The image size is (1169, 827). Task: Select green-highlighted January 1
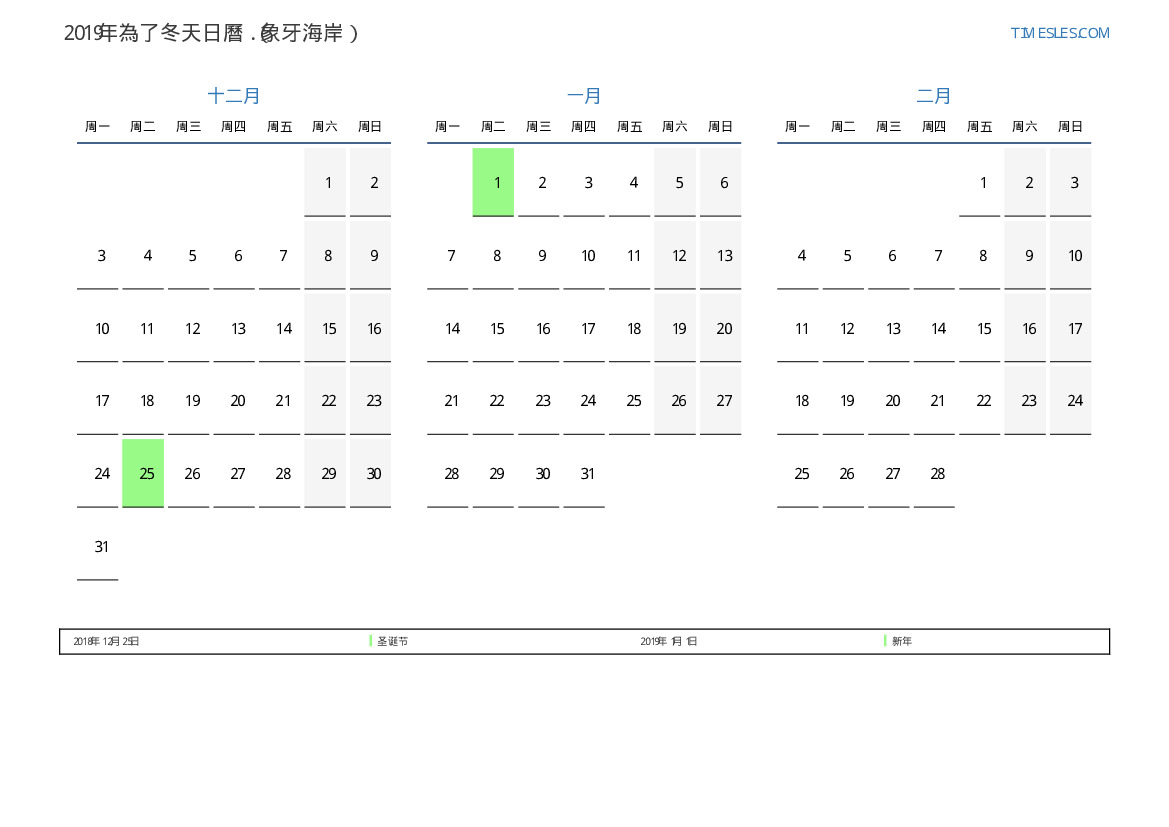493,182
